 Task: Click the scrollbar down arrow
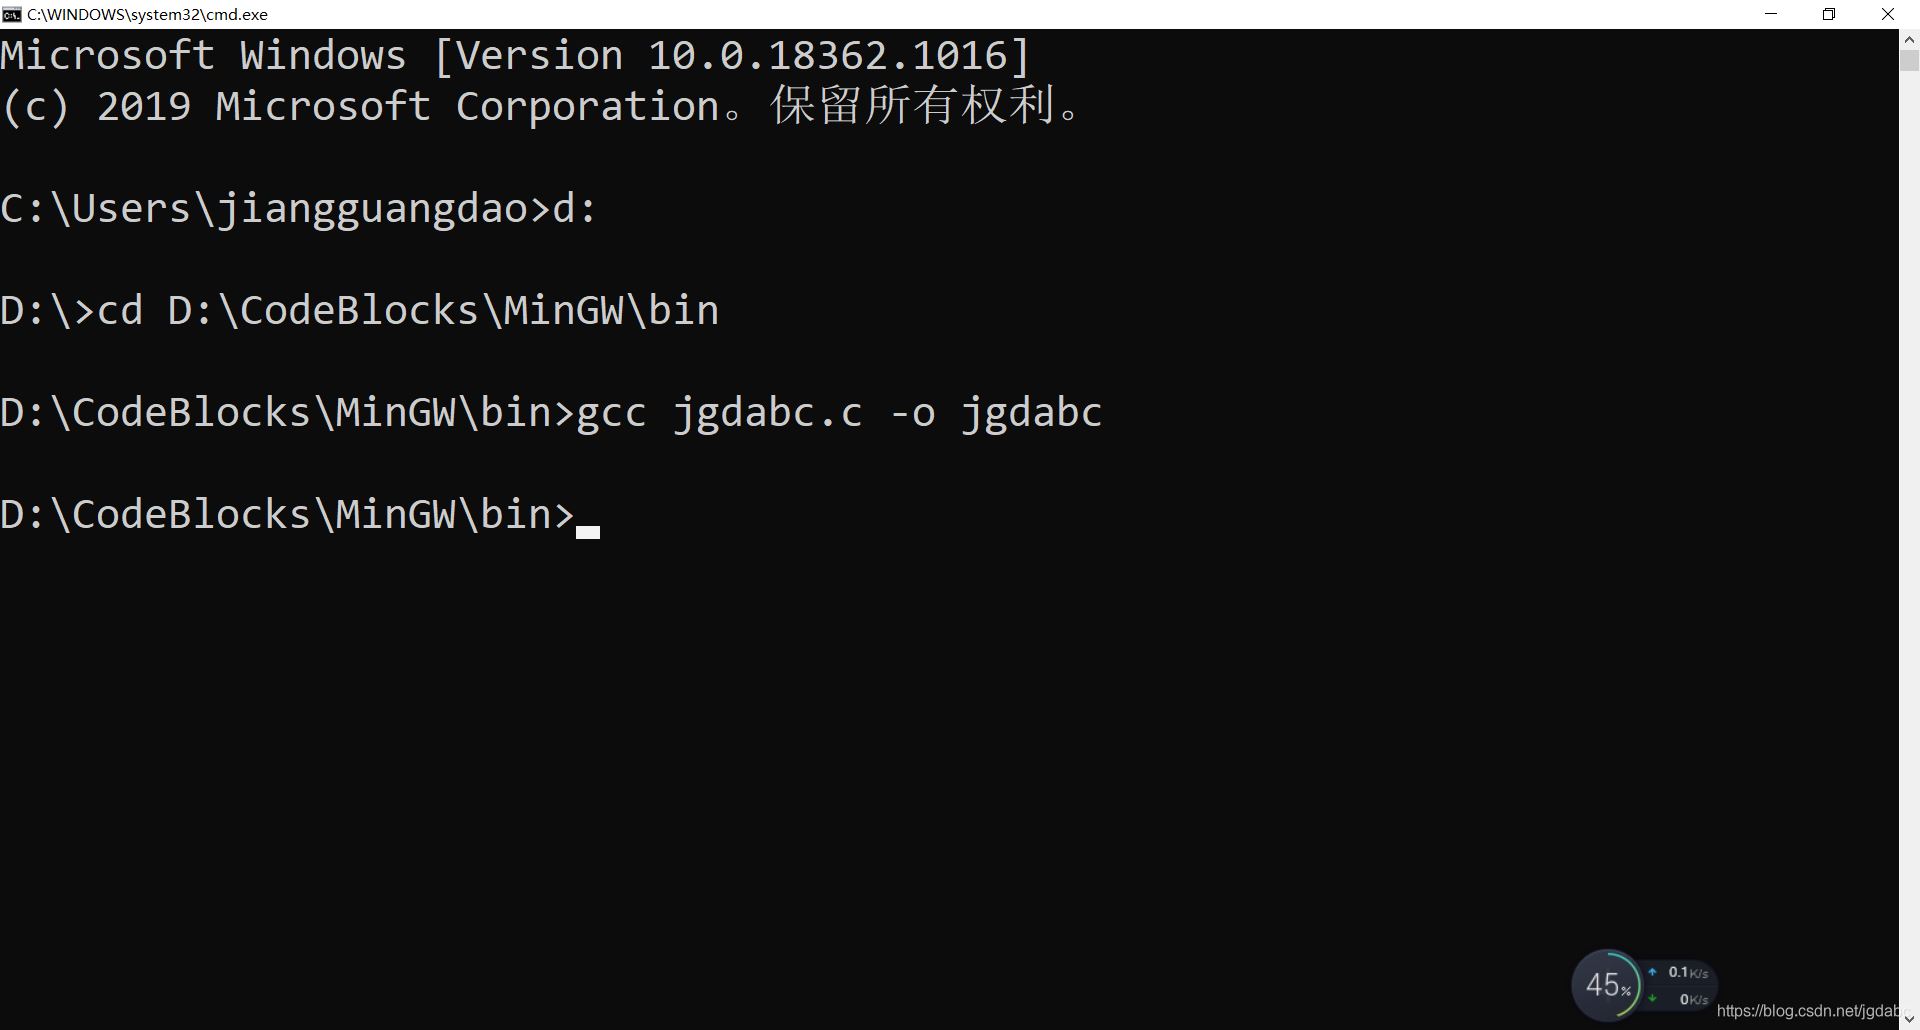(x=1909, y=1019)
